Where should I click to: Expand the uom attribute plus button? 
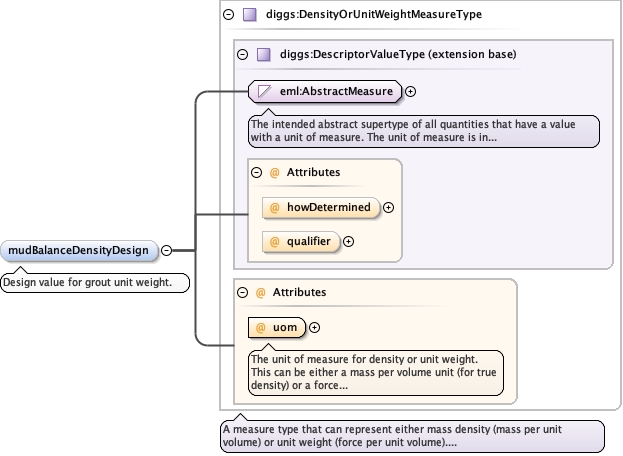[314, 326]
